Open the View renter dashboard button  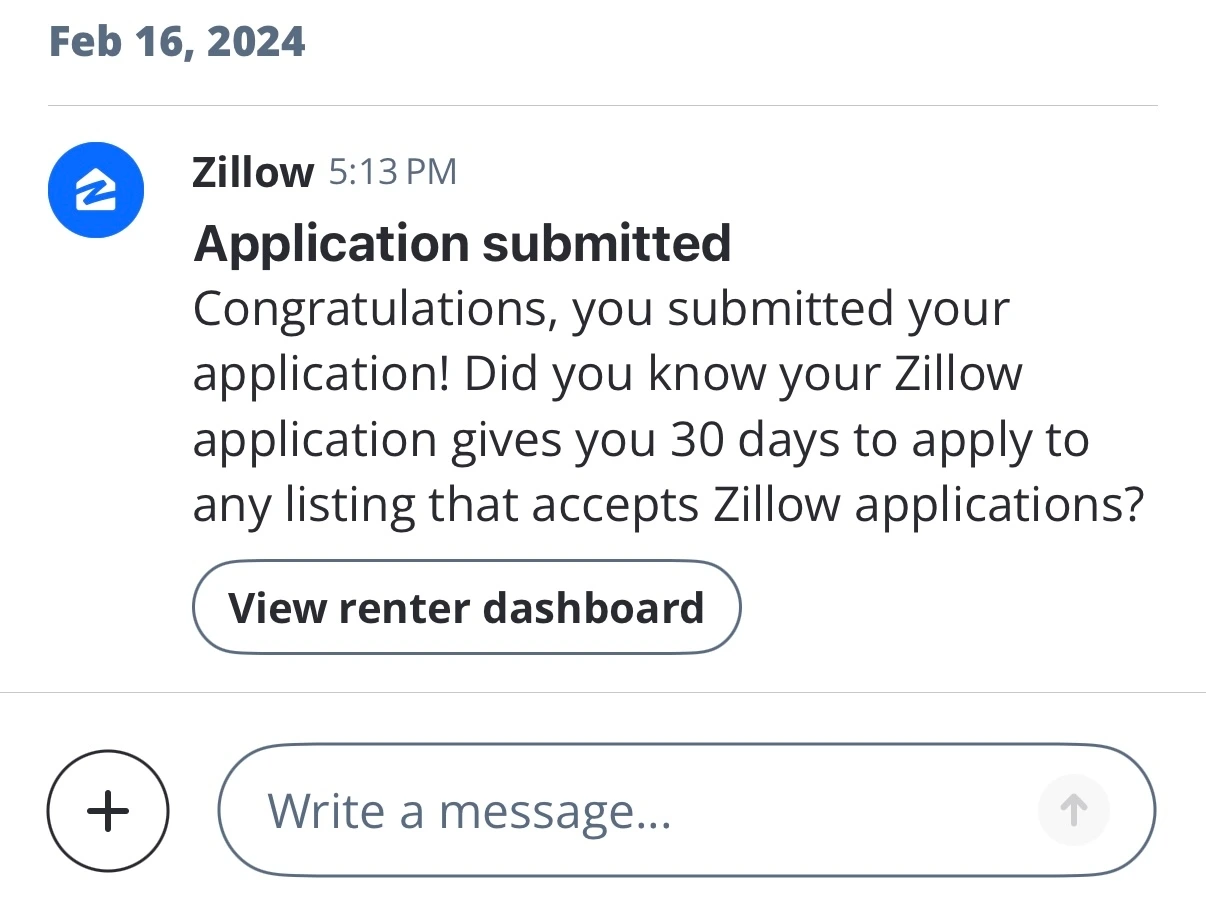click(x=466, y=608)
